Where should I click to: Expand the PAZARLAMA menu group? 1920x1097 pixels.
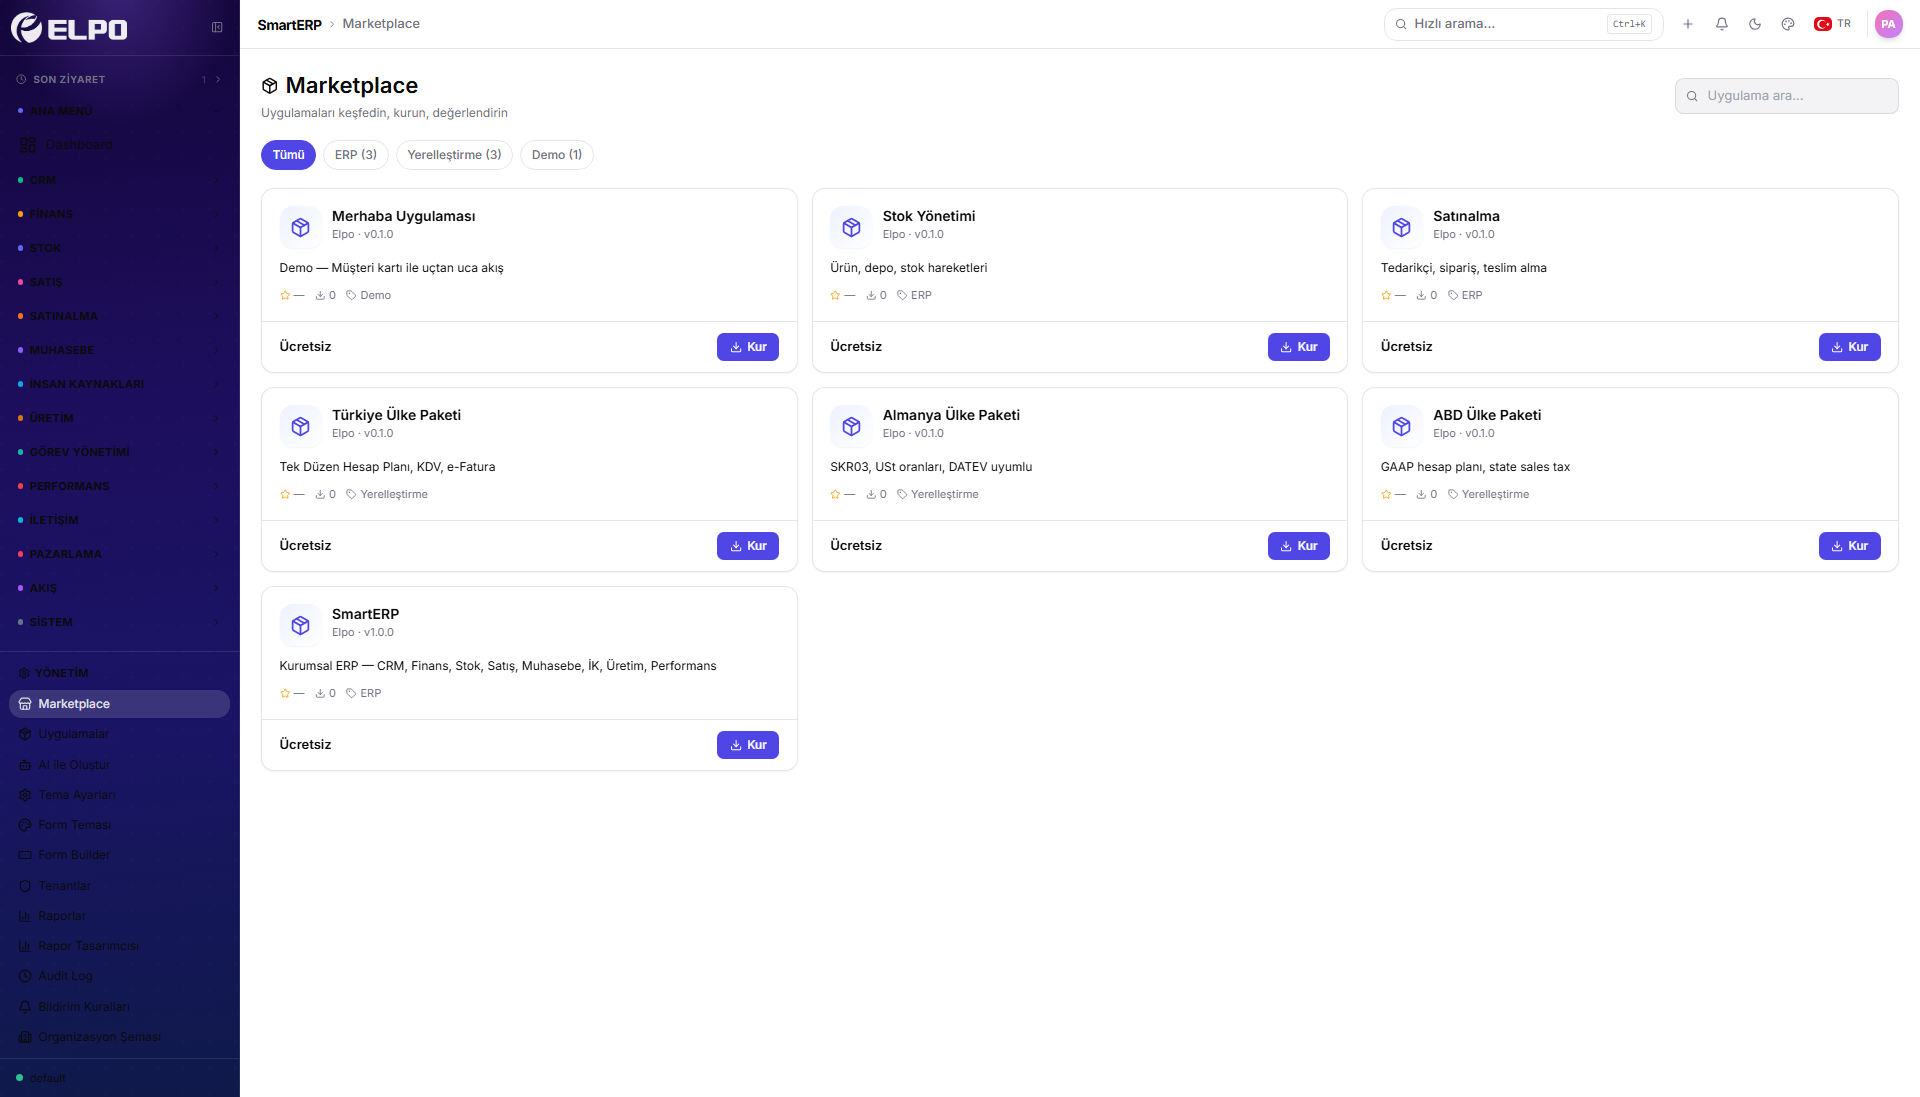(x=120, y=554)
